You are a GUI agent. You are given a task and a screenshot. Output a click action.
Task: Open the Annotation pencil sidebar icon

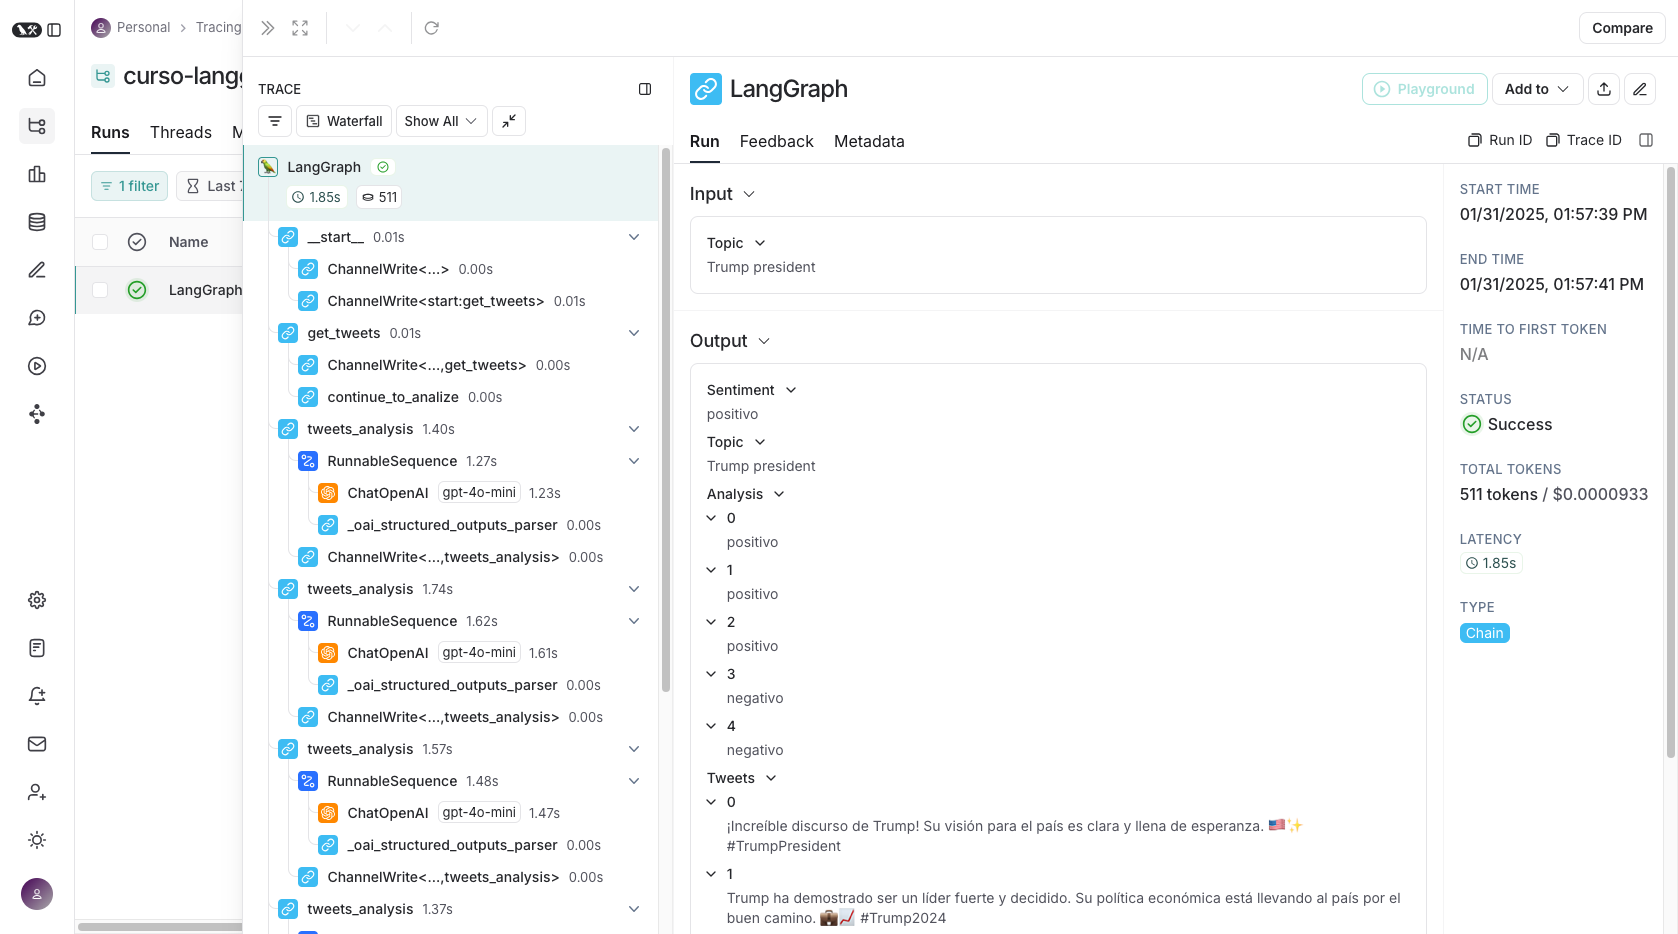[x=37, y=270]
